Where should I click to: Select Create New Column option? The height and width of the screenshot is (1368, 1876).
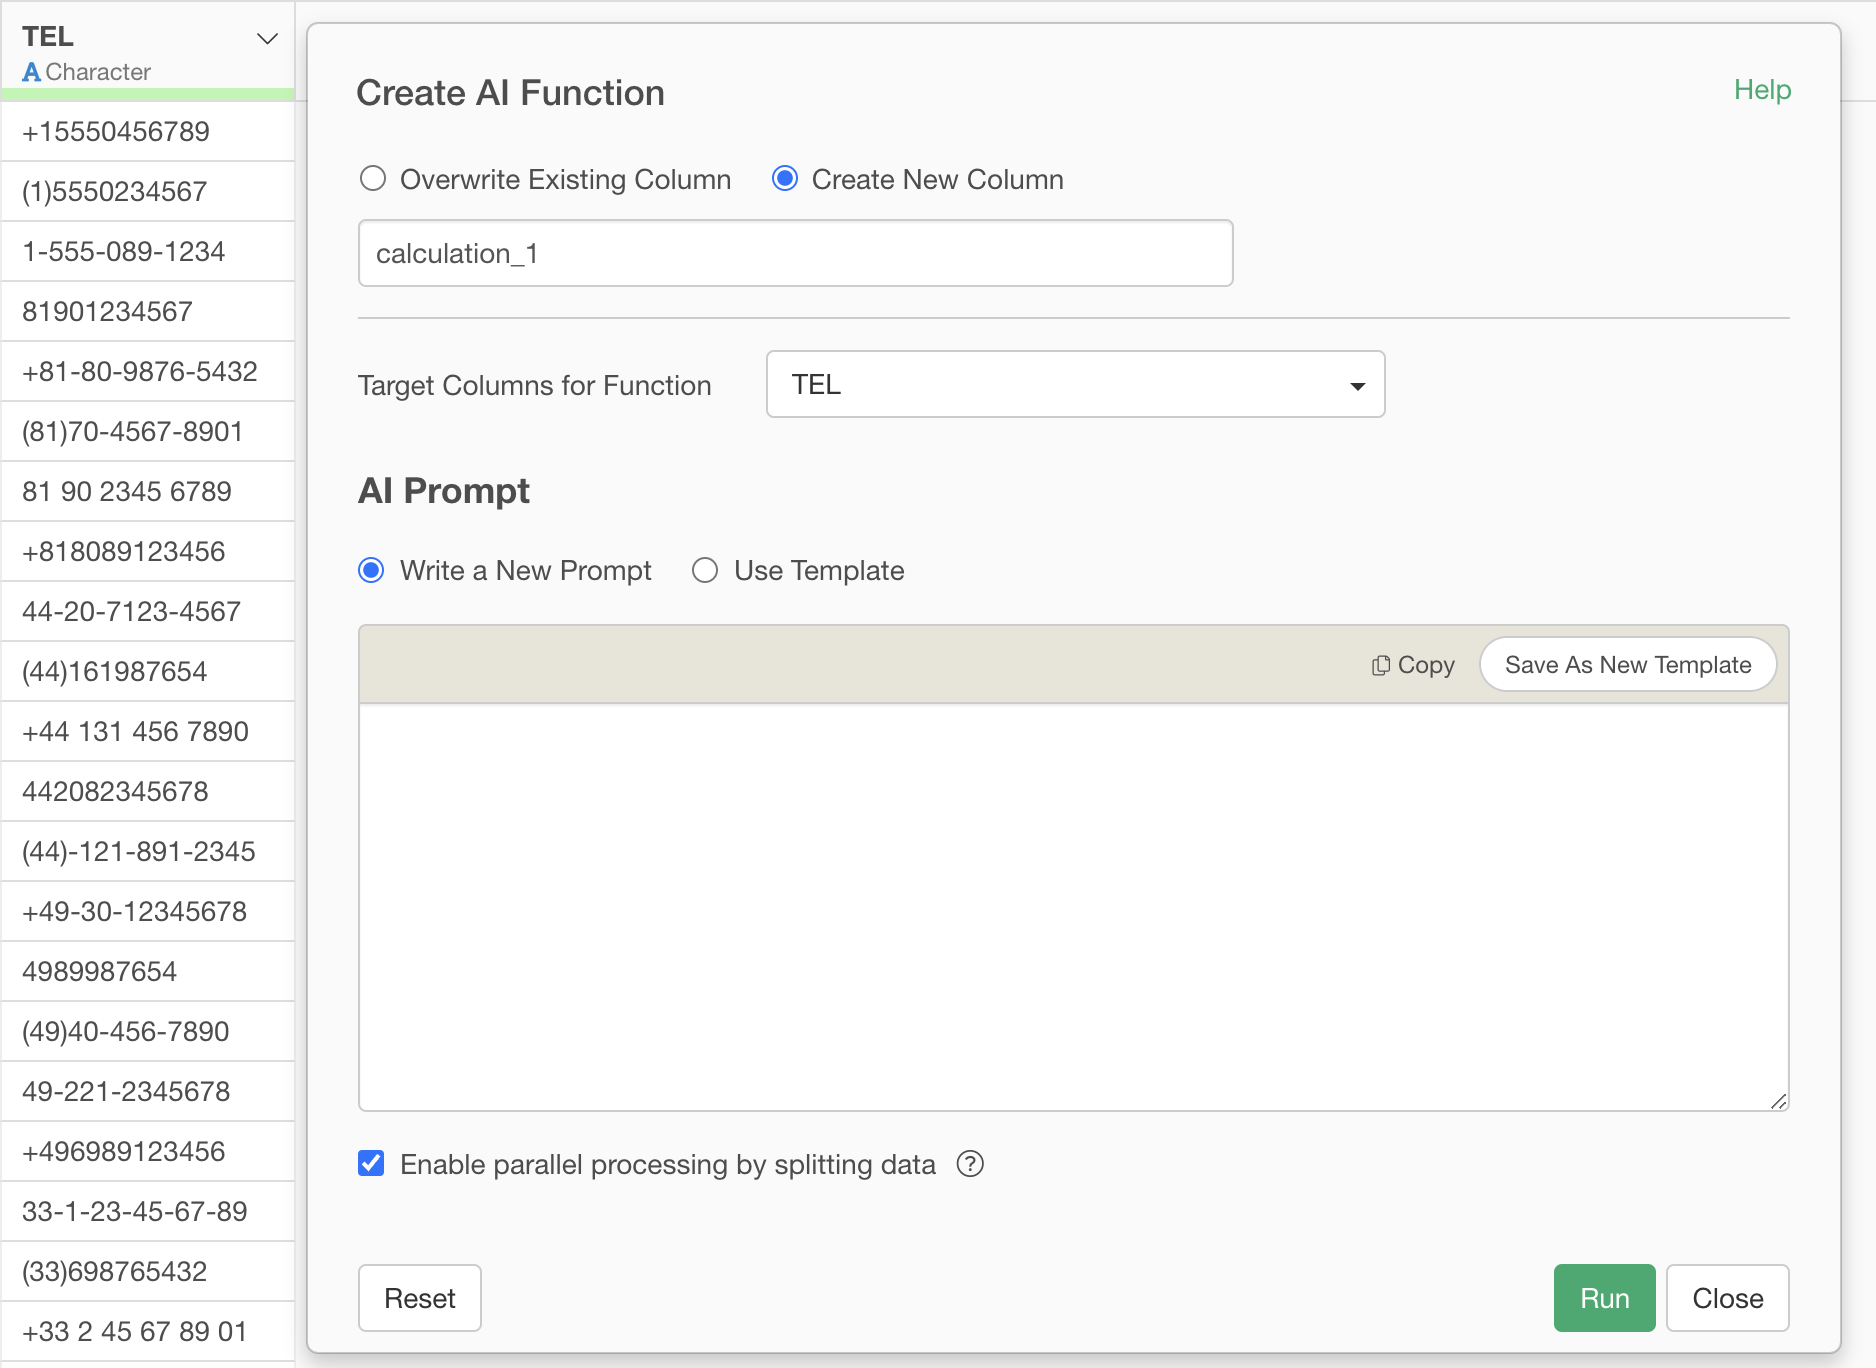(x=785, y=179)
